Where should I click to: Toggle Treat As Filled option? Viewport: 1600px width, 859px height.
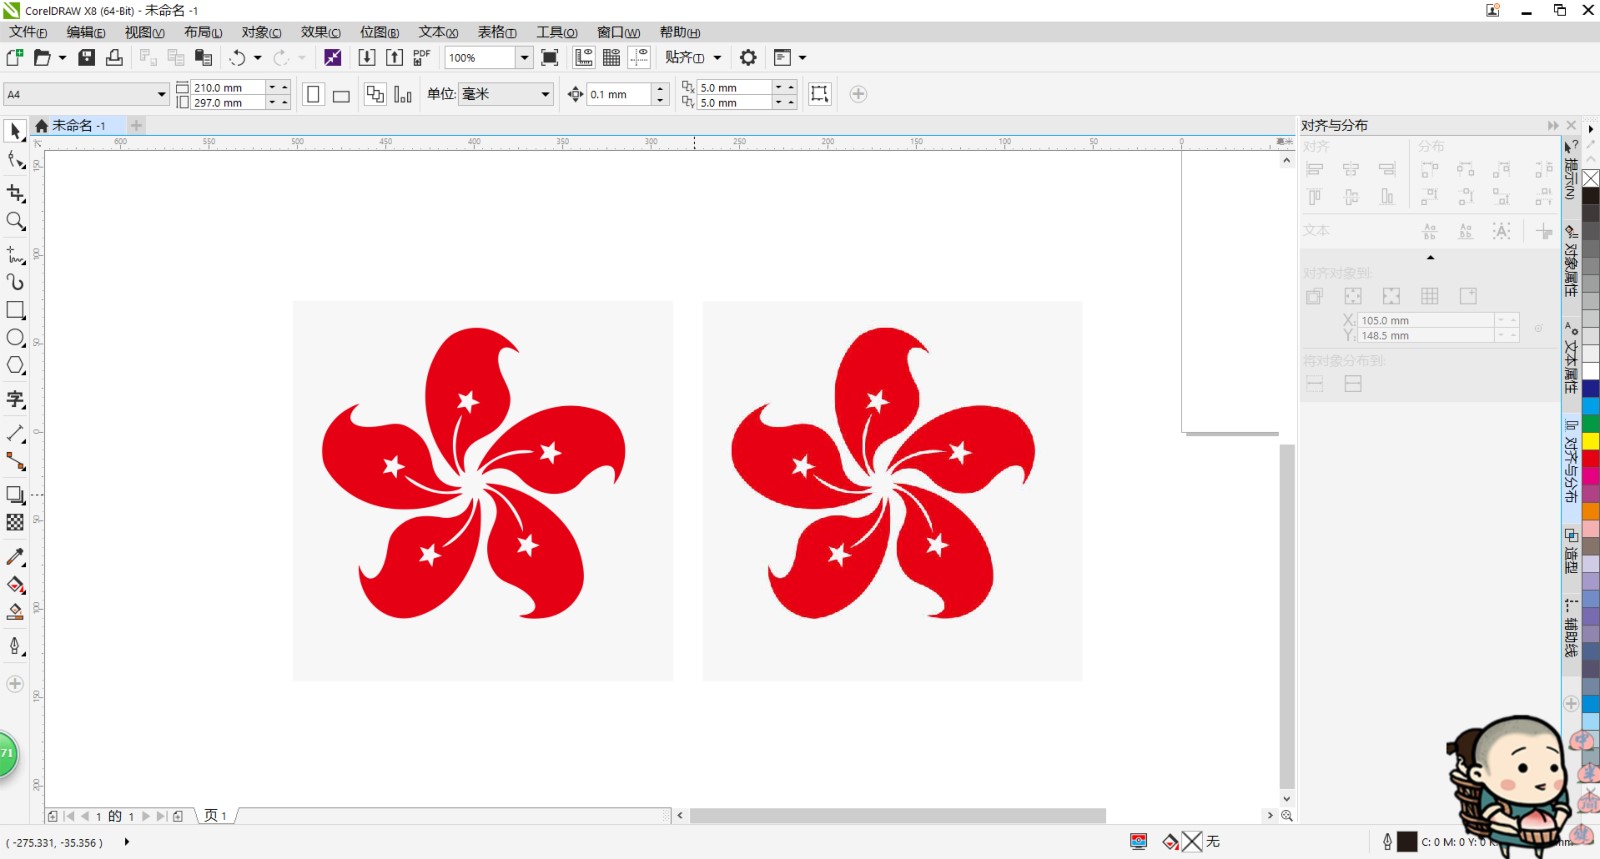[820, 94]
